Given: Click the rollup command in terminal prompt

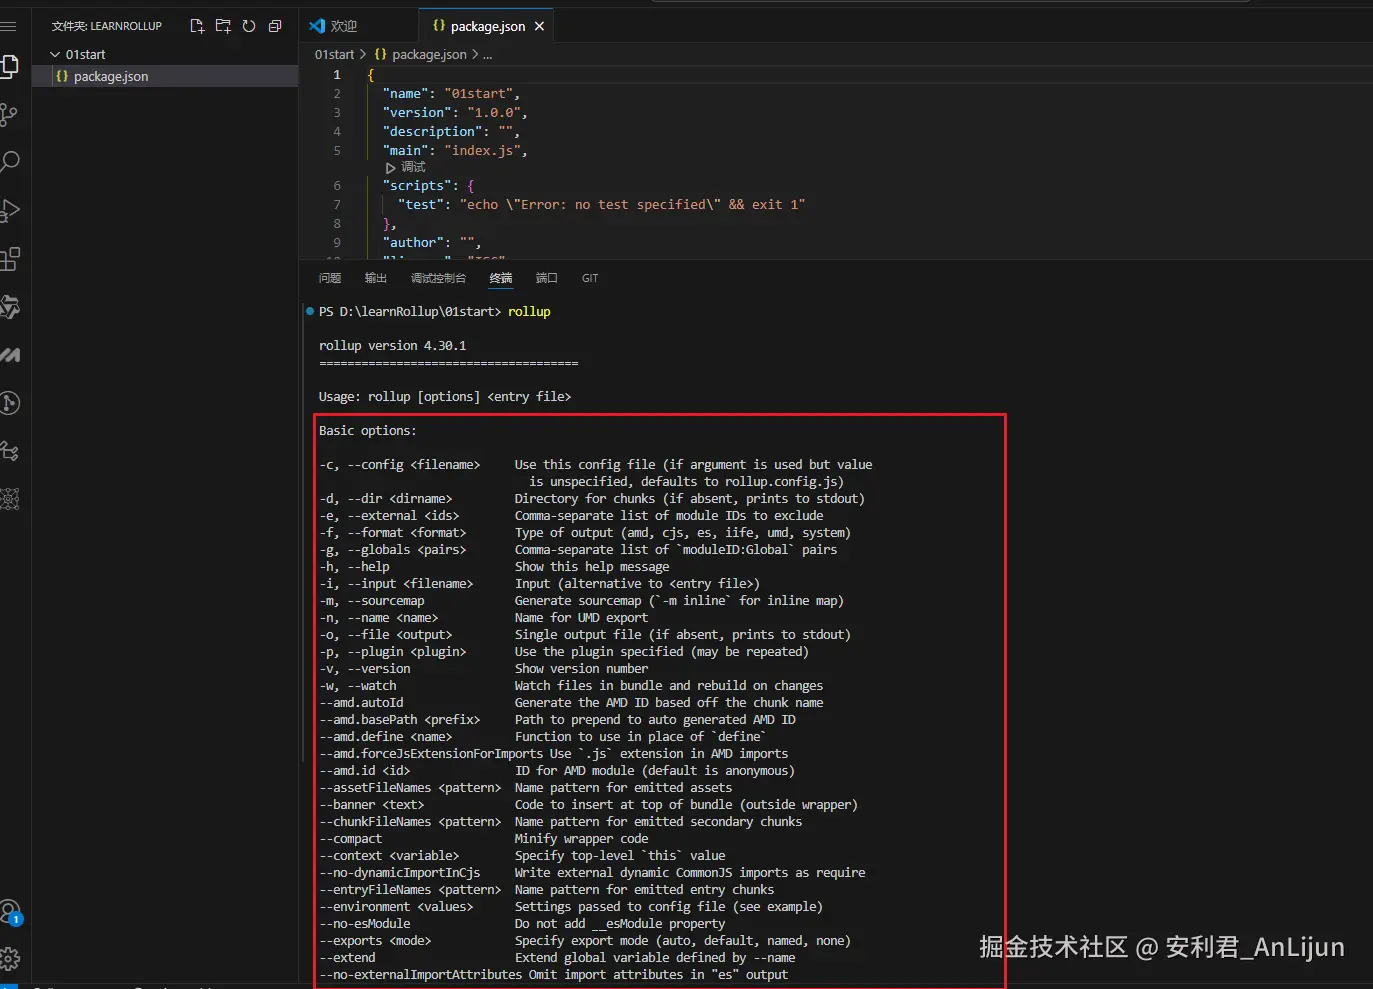Looking at the screenshot, I should [x=529, y=311].
